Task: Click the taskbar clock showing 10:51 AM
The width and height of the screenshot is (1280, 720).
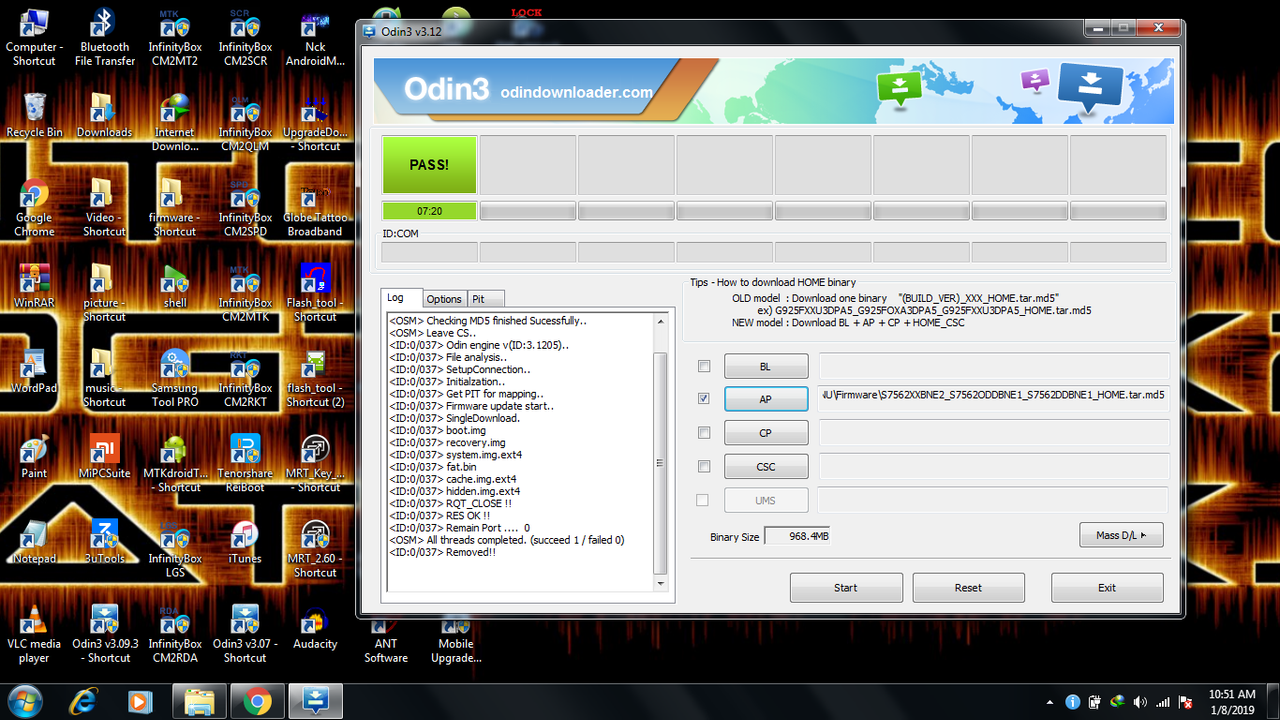Action: click(1232, 701)
